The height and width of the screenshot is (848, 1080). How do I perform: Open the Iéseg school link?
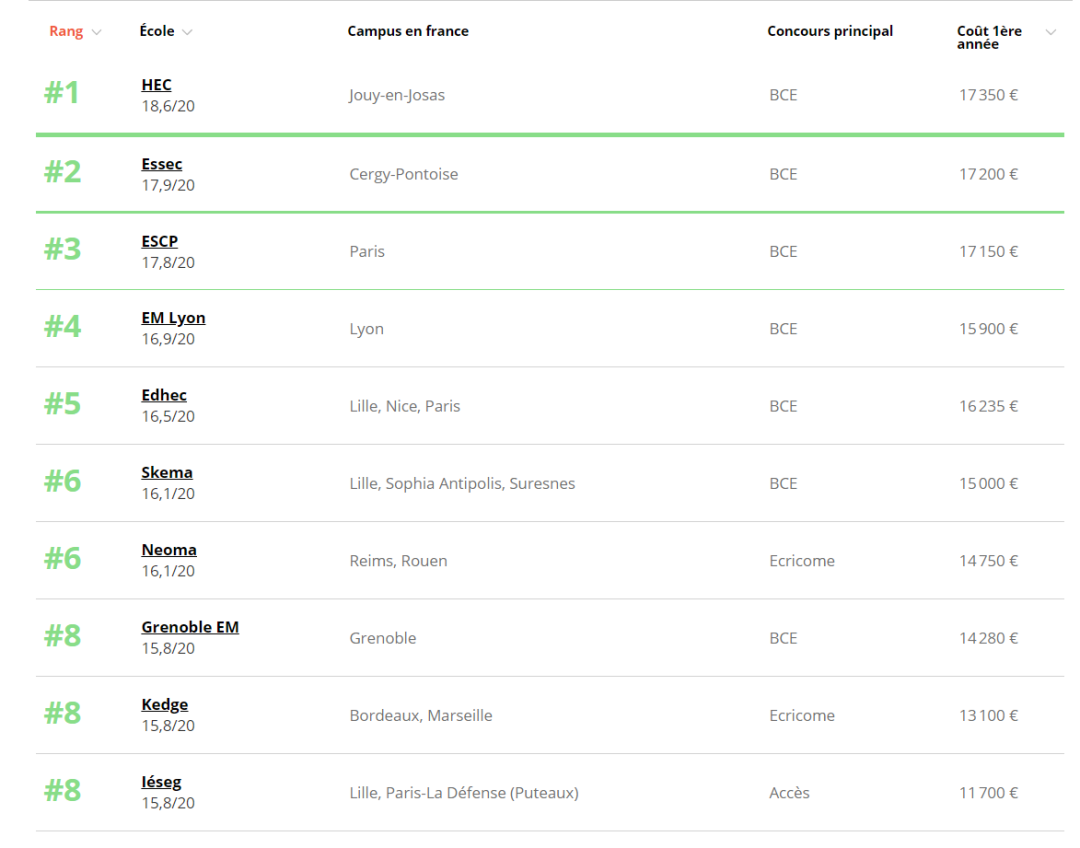(161, 782)
